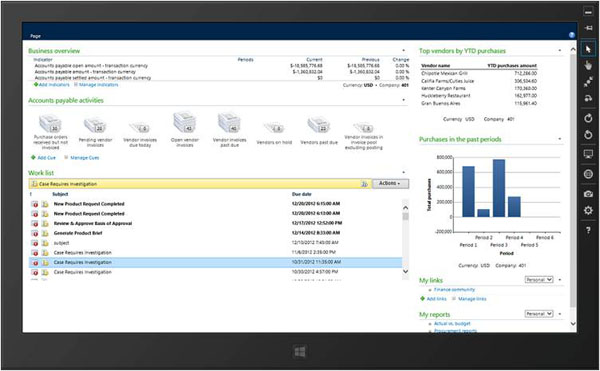The image size is (600, 371).
Task: Open the Vendors on hold cue
Action: pyautogui.click(x=274, y=133)
